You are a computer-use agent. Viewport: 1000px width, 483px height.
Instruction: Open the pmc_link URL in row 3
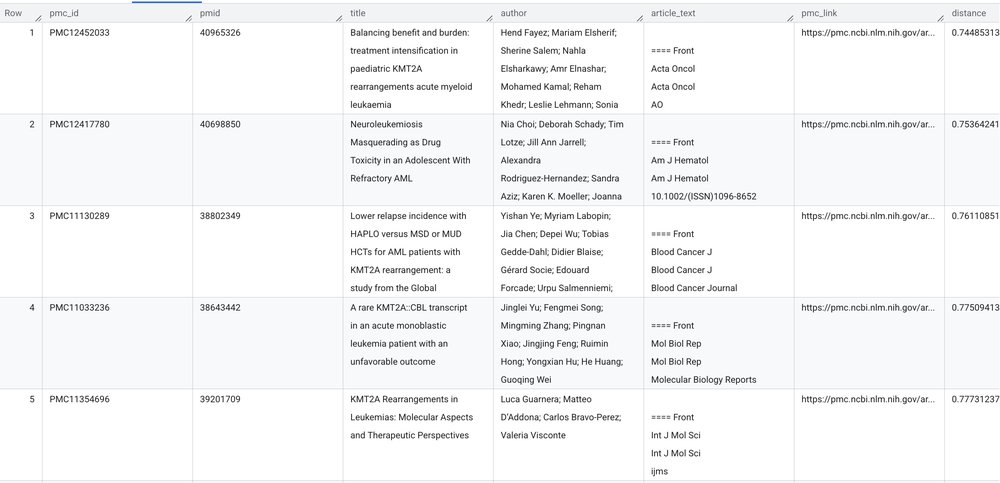pyautogui.click(x=866, y=215)
